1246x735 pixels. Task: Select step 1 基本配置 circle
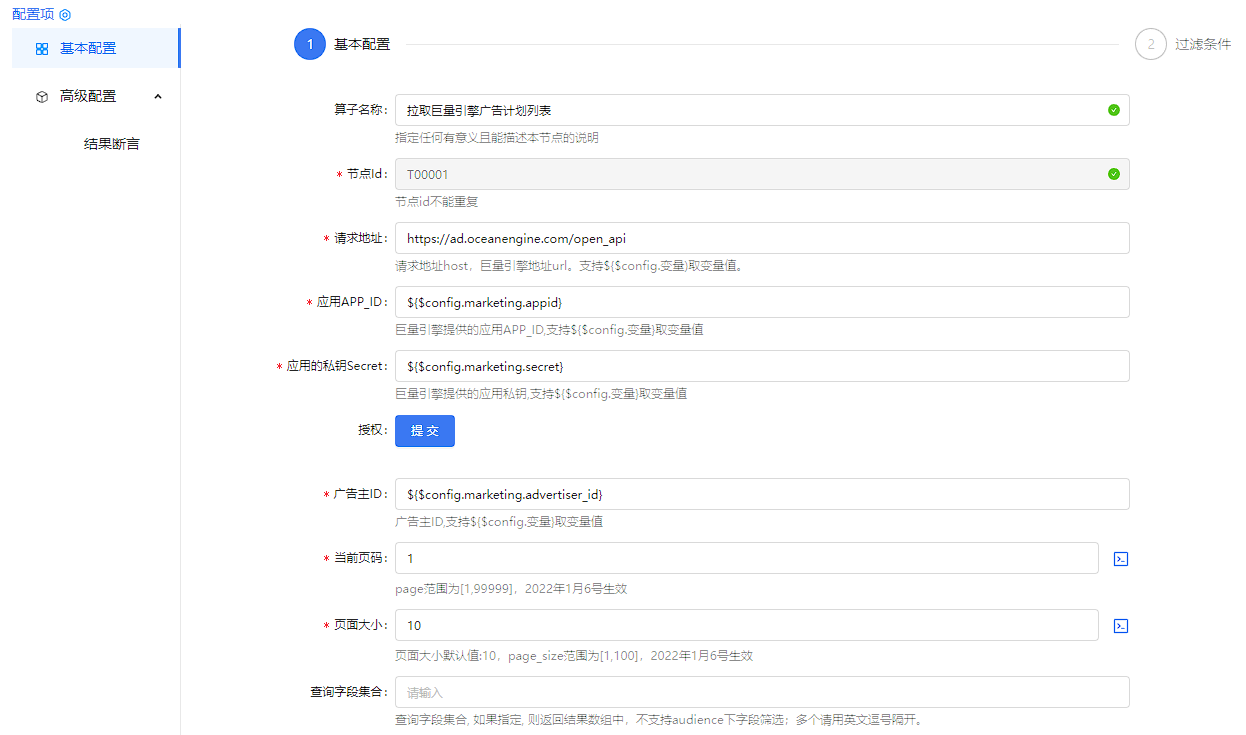point(310,44)
